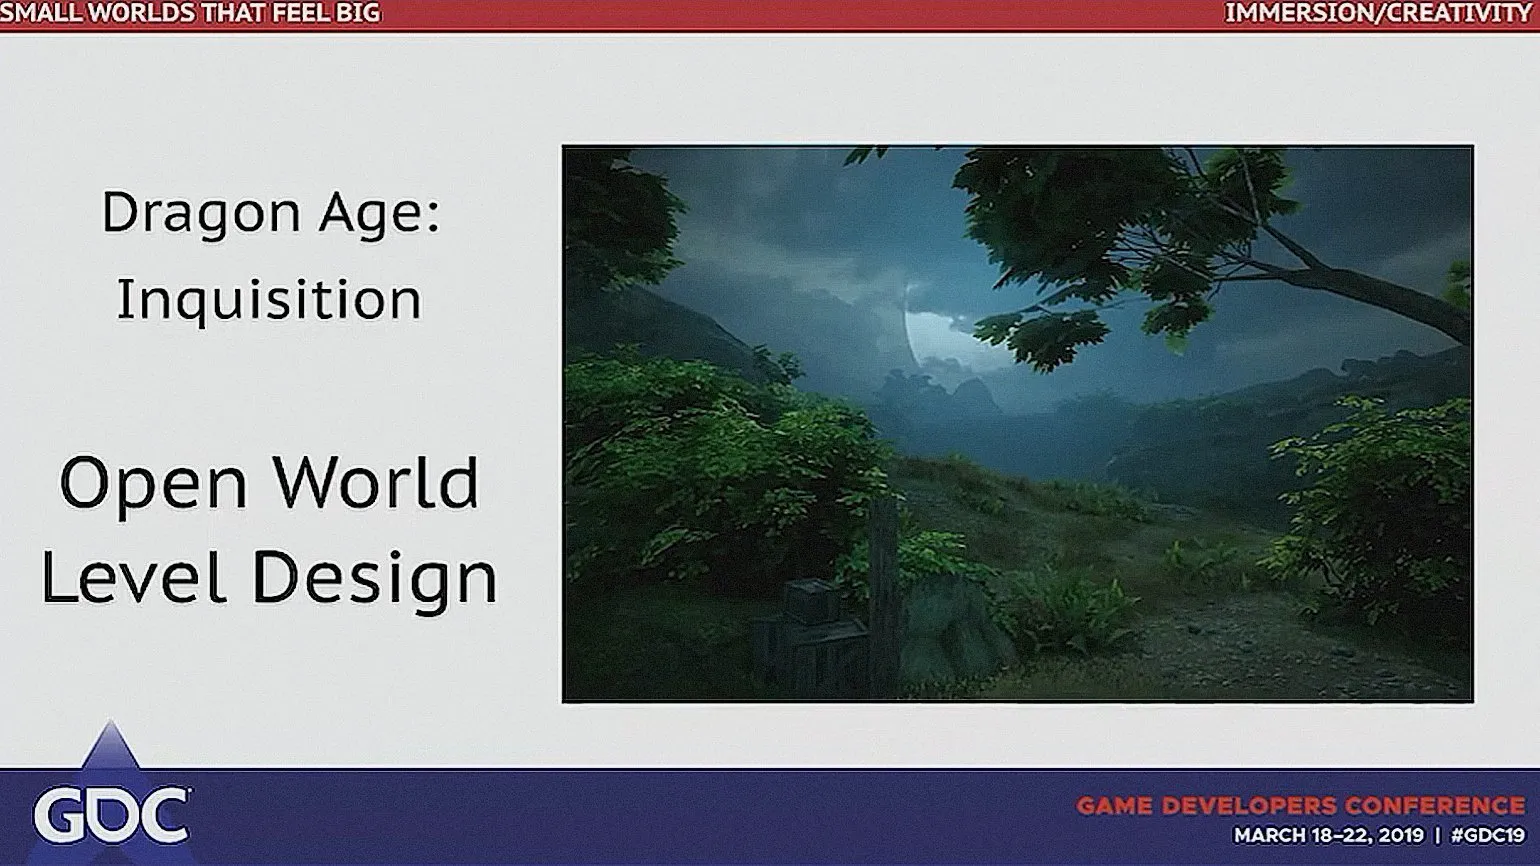Select the "SMALL WORLDS THAT FEEL BIG" header title
Screen dimensions: 1540x866
click(x=190, y=13)
